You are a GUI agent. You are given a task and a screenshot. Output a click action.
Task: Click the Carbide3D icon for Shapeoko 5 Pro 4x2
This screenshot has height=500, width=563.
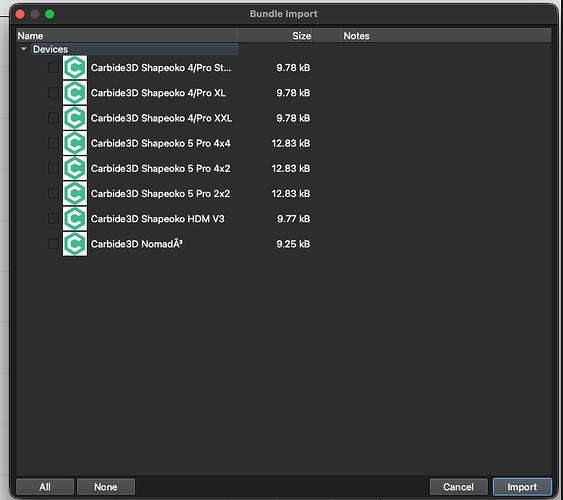pos(75,168)
